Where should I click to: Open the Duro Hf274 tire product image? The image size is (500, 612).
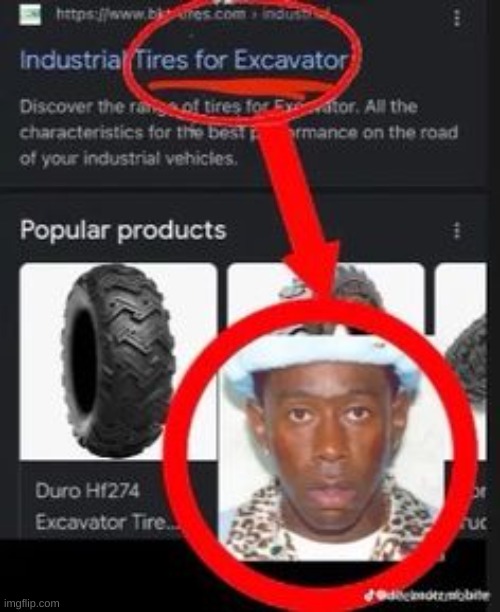point(118,361)
